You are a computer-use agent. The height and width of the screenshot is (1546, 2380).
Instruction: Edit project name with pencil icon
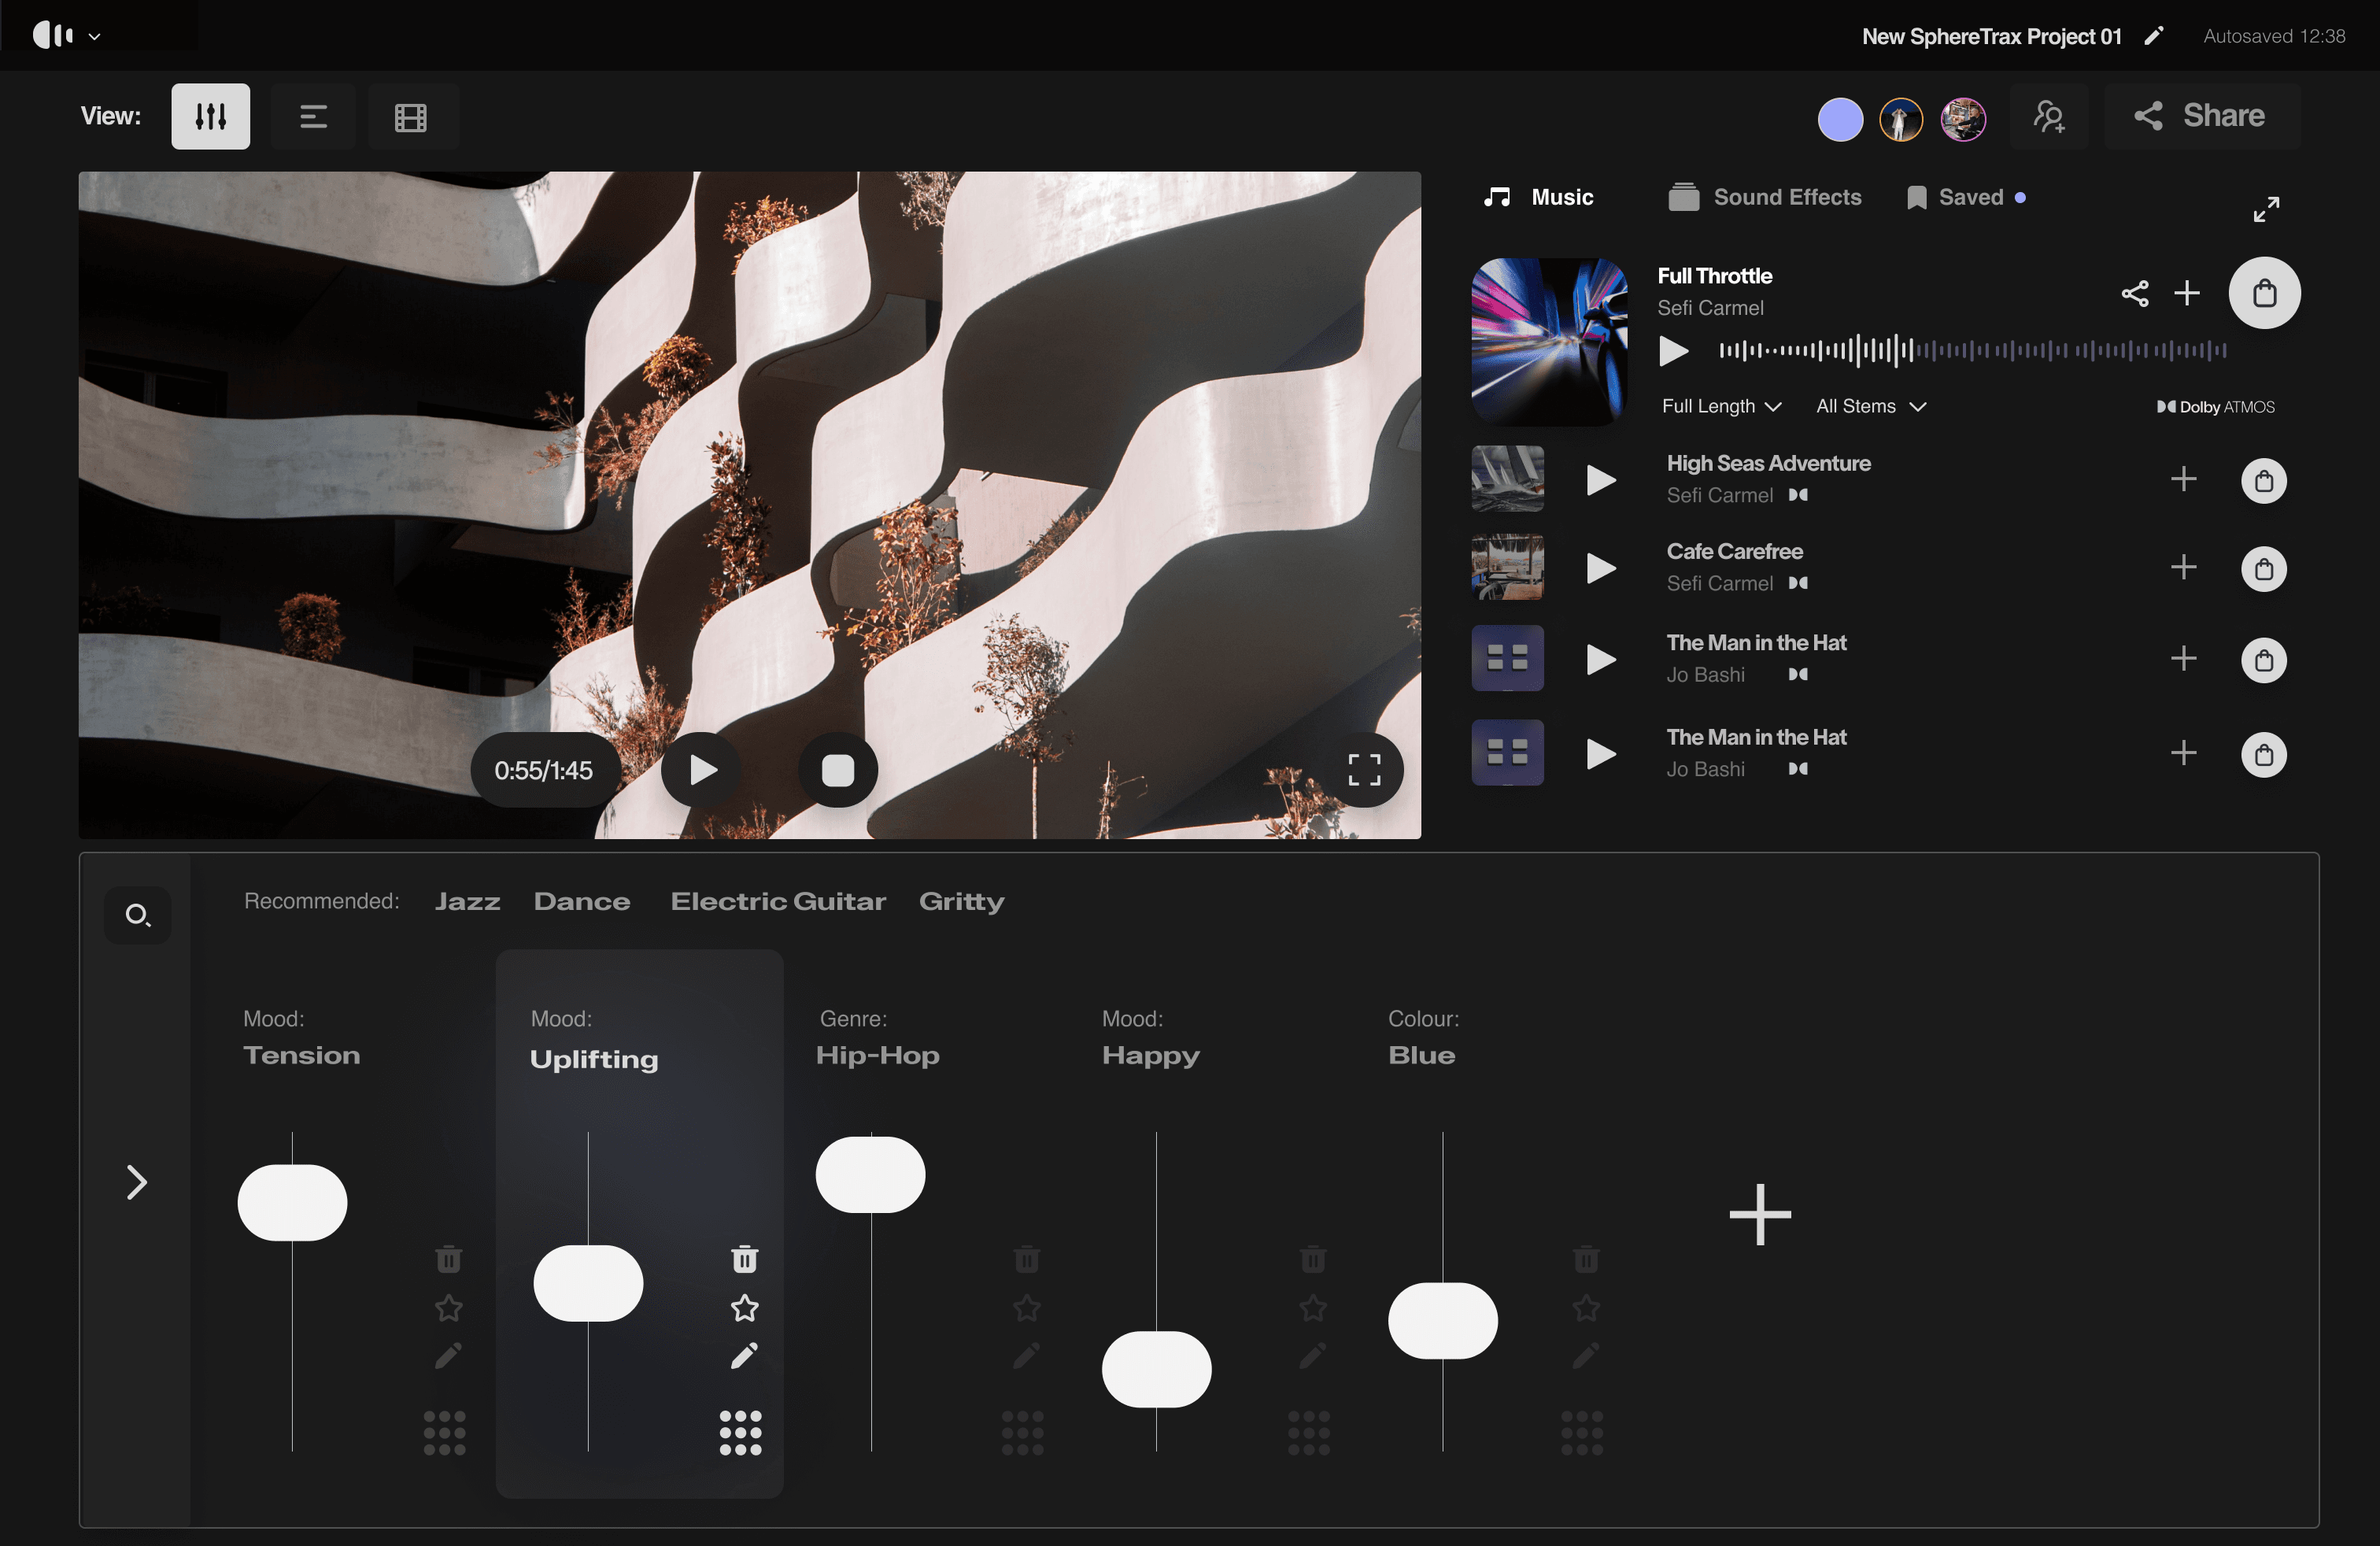click(x=2154, y=36)
